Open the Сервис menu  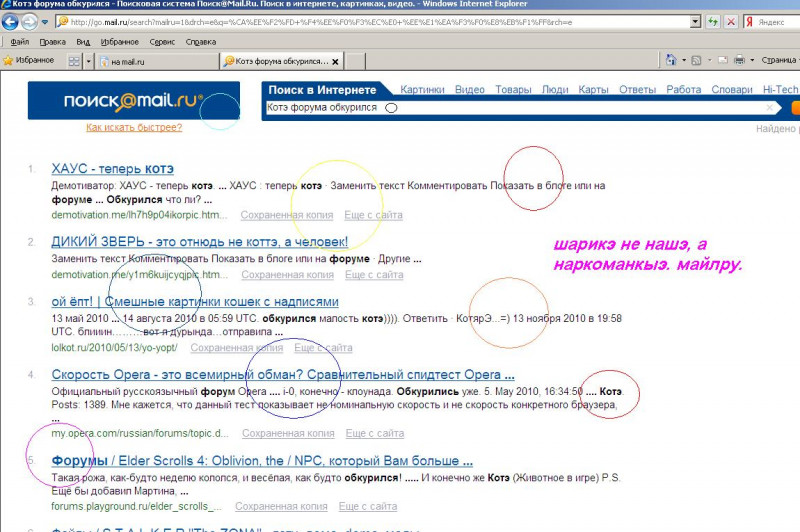click(x=161, y=42)
